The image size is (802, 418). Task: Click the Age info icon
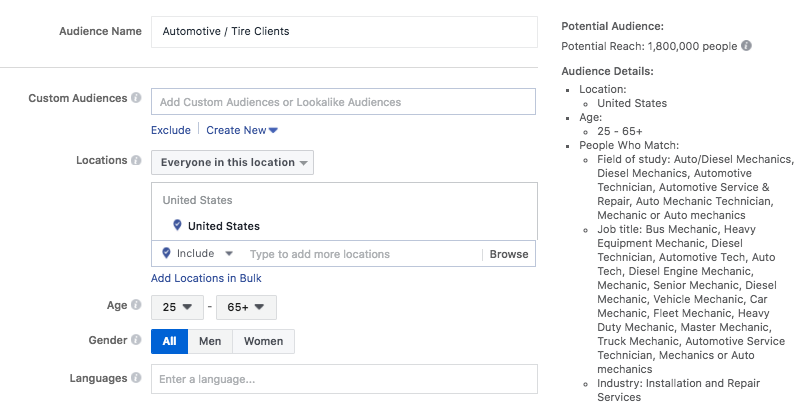[x=136, y=305]
